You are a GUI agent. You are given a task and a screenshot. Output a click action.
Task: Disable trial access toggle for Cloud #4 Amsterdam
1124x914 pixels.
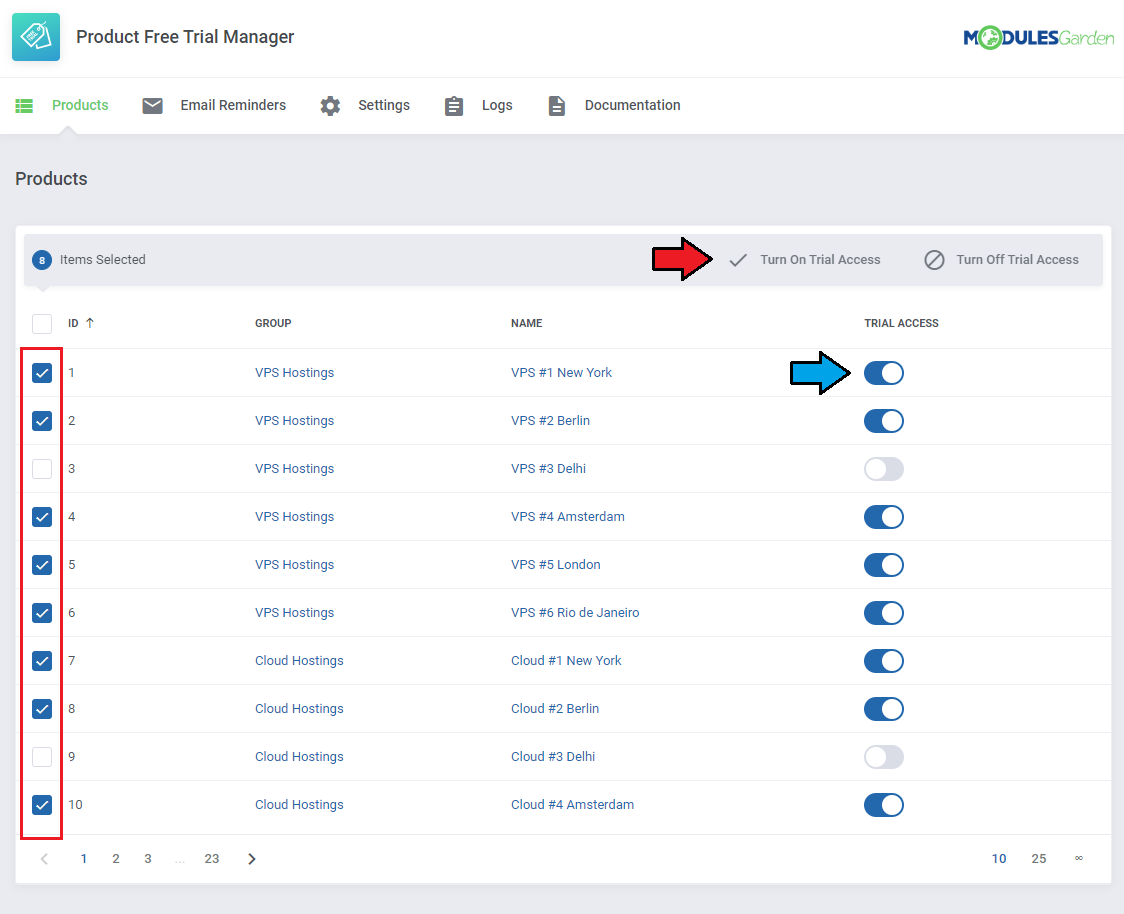(x=884, y=805)
